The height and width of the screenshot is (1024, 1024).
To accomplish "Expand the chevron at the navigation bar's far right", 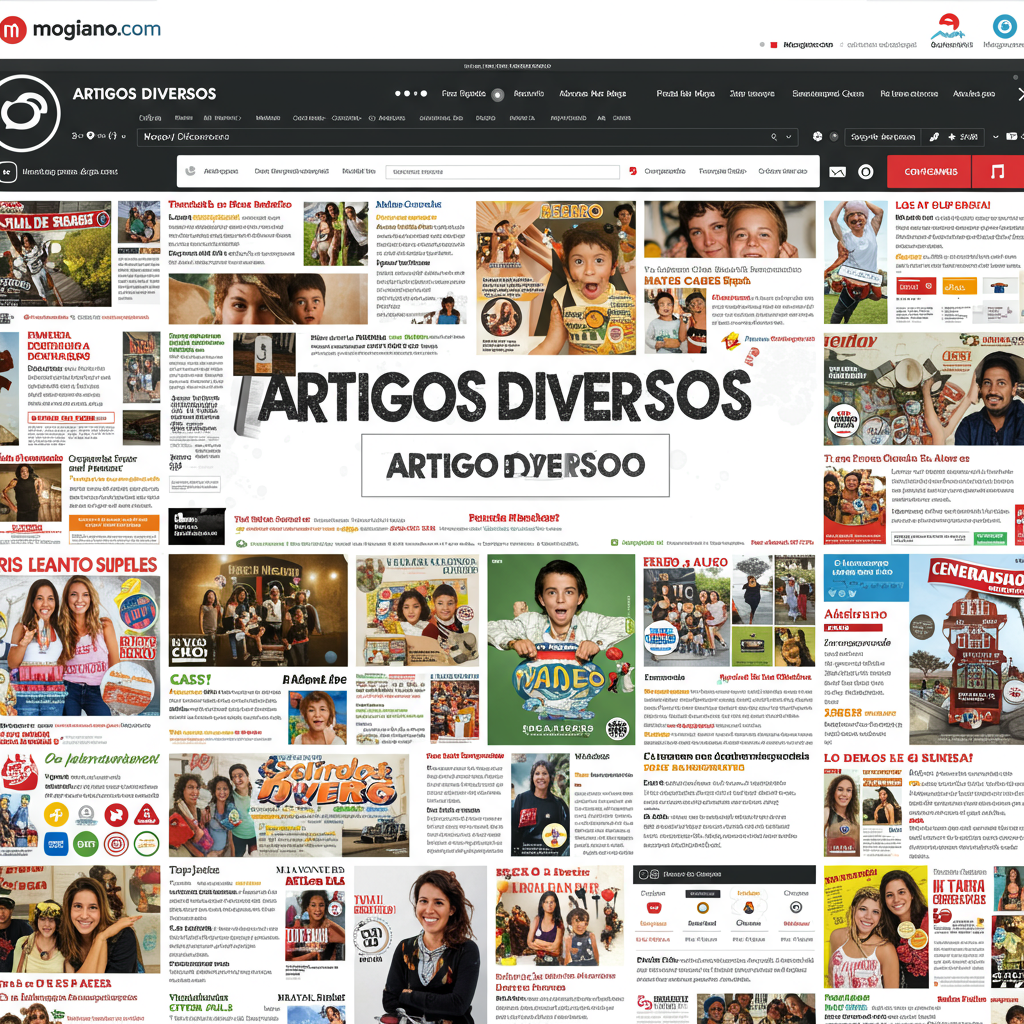I will coord(1019,94).
